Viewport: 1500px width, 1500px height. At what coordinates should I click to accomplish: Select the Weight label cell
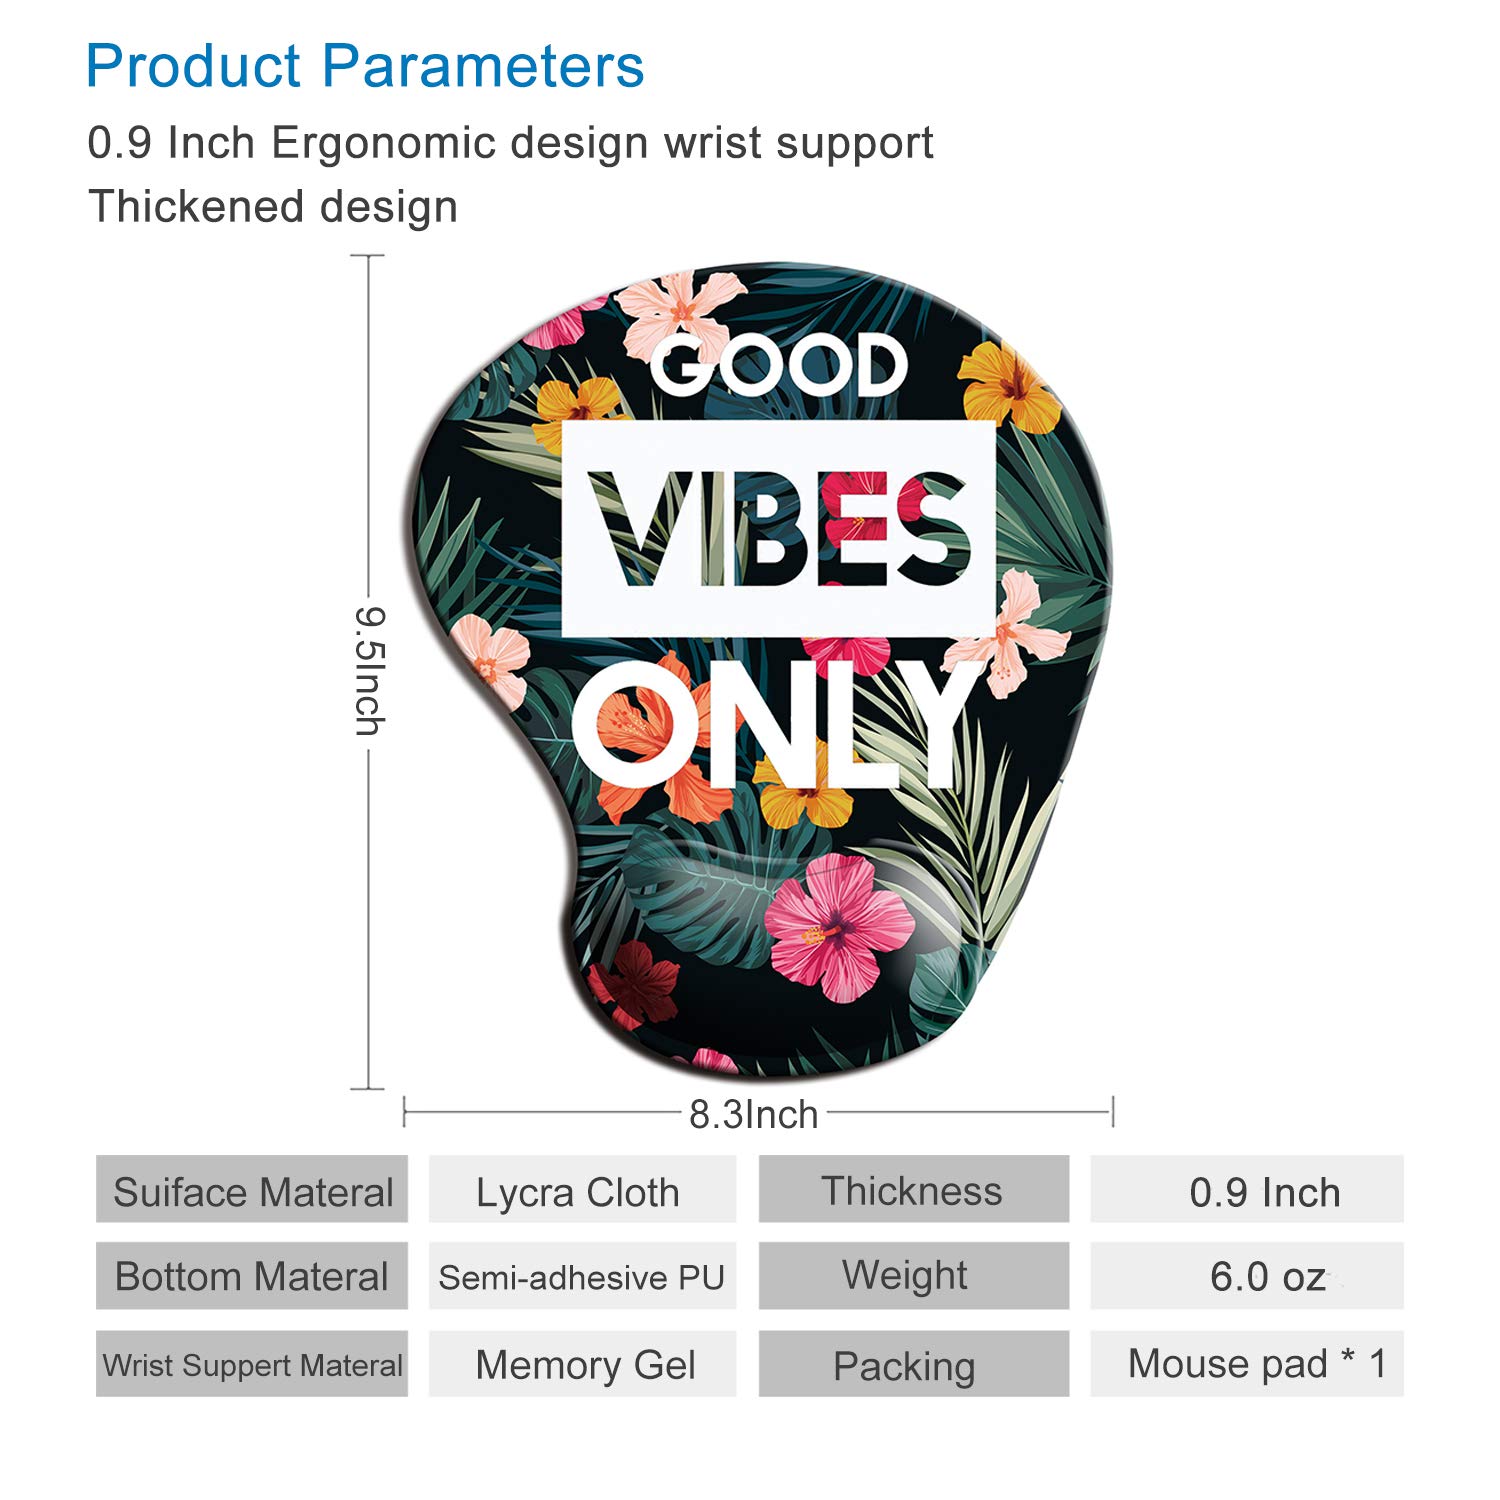tap(913, 1276)
